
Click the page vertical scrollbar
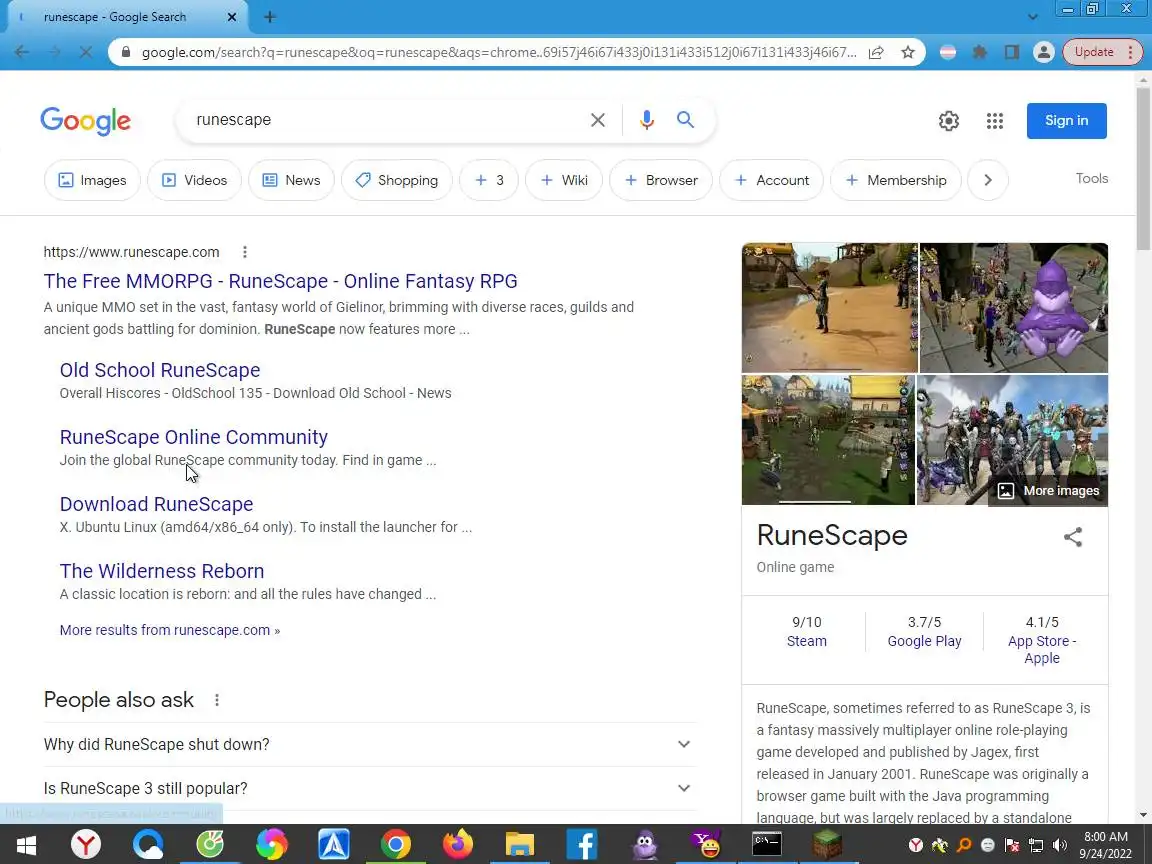[x=1143, y=168]
